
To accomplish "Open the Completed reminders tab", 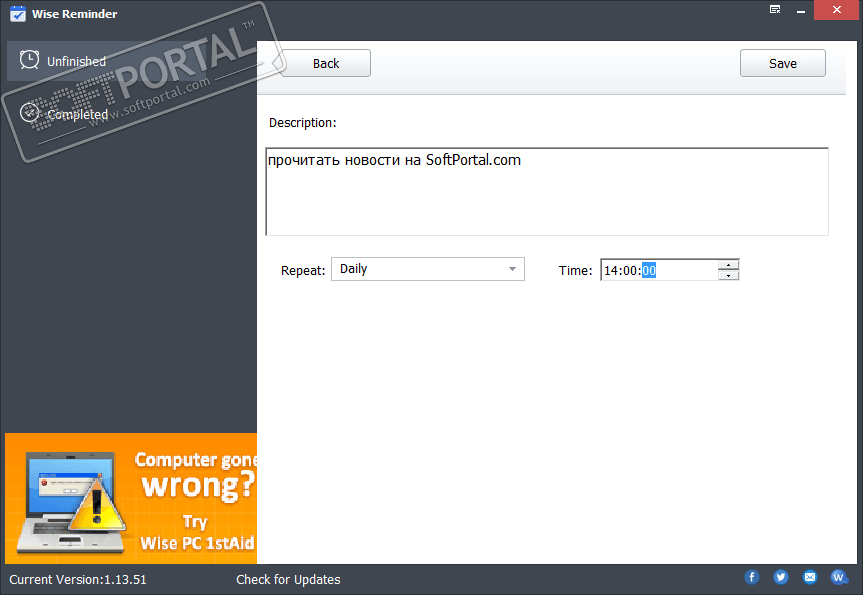I will [132, 114].
